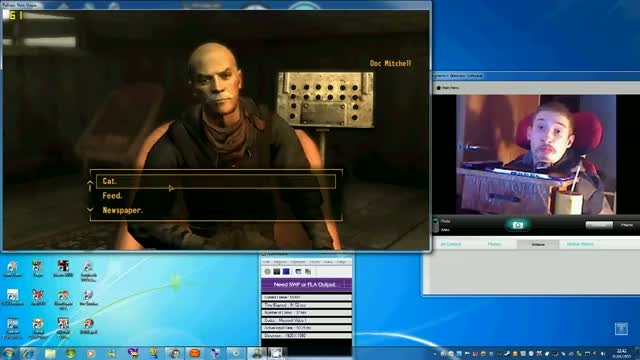Click the grey button left of webcam preferences
640x360 pixels.
599,225
